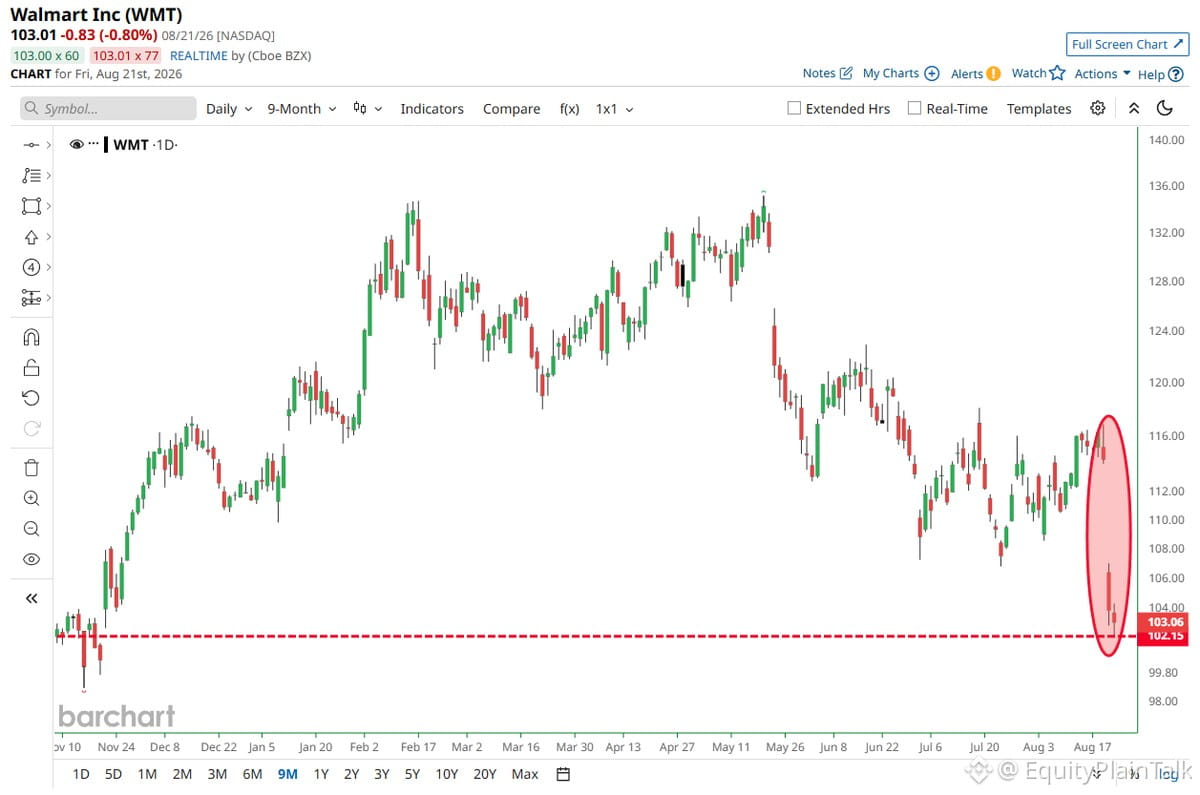Select the 3M time range
Viewport: 1200px width, 795px height.
(x=217, y=774)
